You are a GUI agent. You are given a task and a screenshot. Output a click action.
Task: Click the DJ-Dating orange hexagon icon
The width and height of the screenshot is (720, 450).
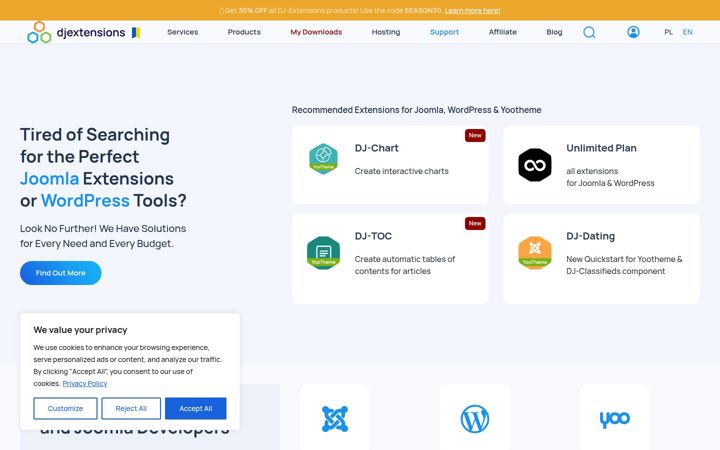click(x=535, y=253)
